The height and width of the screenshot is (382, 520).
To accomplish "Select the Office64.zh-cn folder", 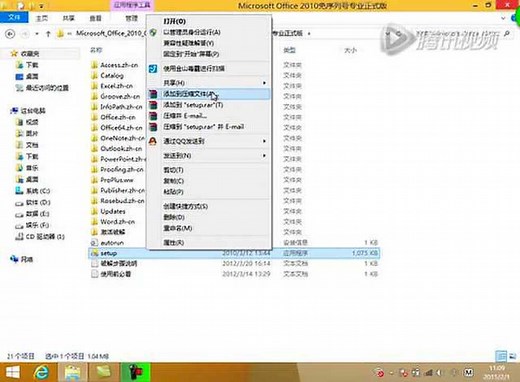I will click(x=121, y=128).
